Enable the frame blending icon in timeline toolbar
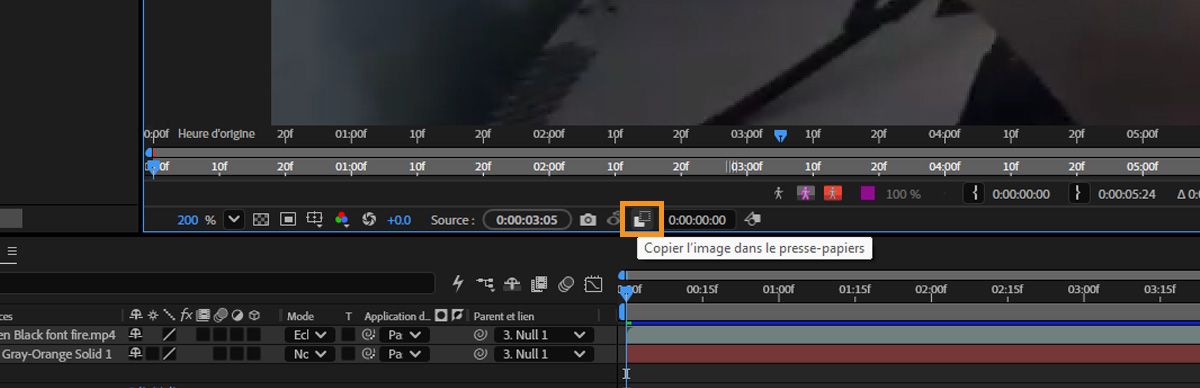The image size is (1200, 388). tap(540, 284)
